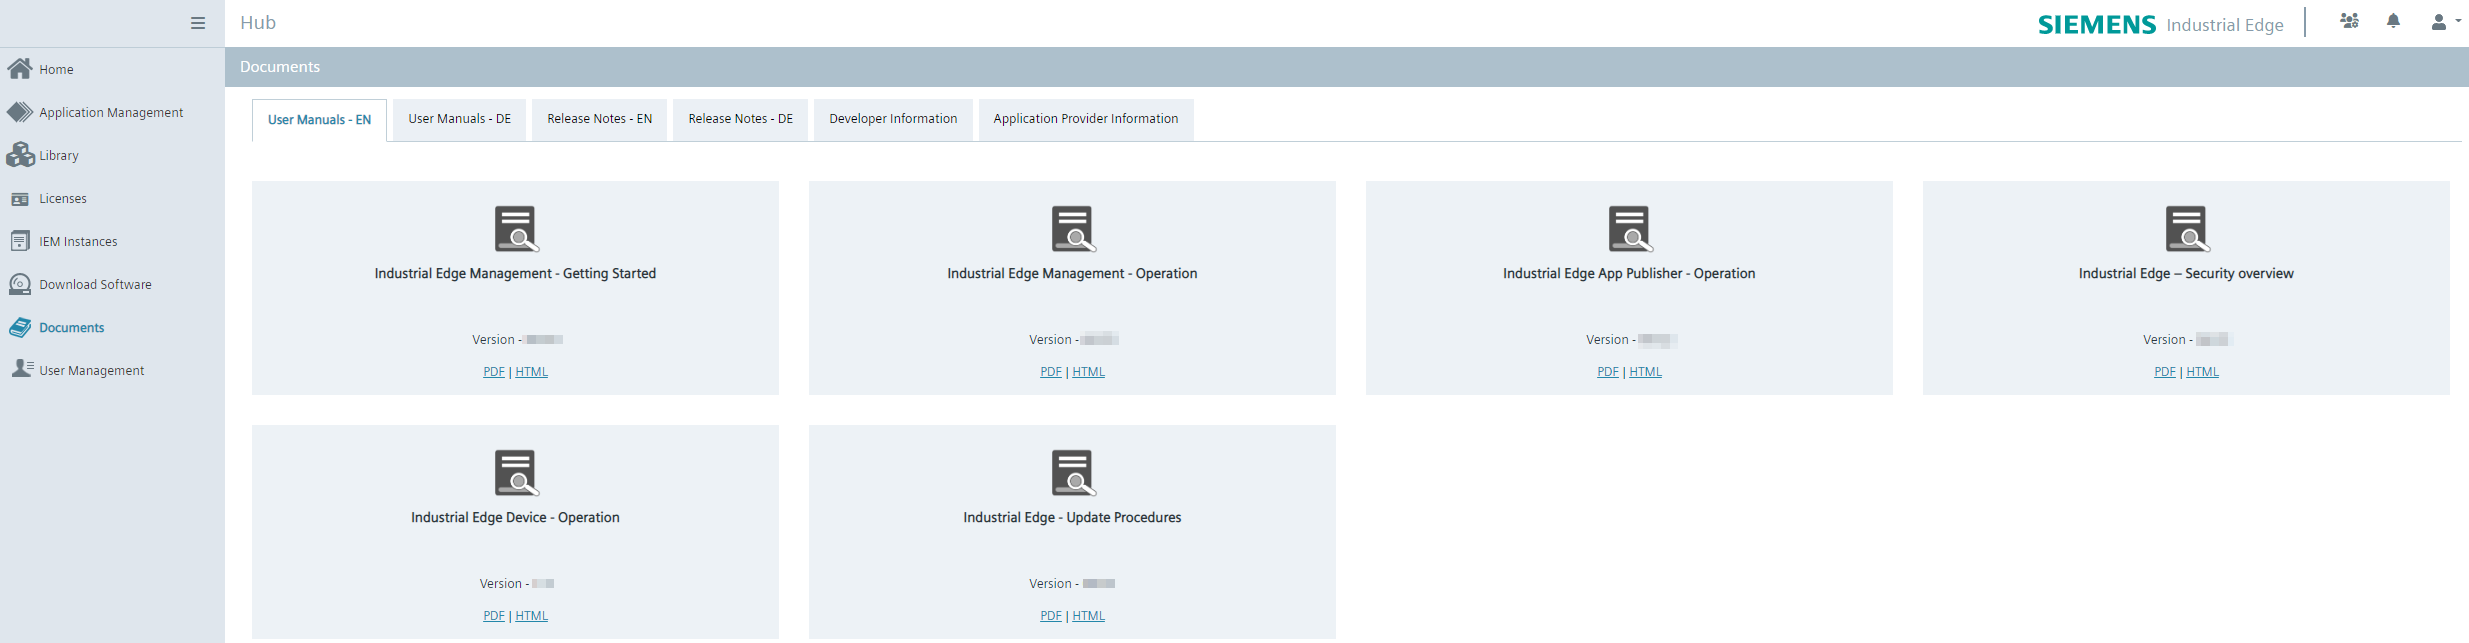Open the Developer Information tab
Screen dimensions: 2469x643
893,119
